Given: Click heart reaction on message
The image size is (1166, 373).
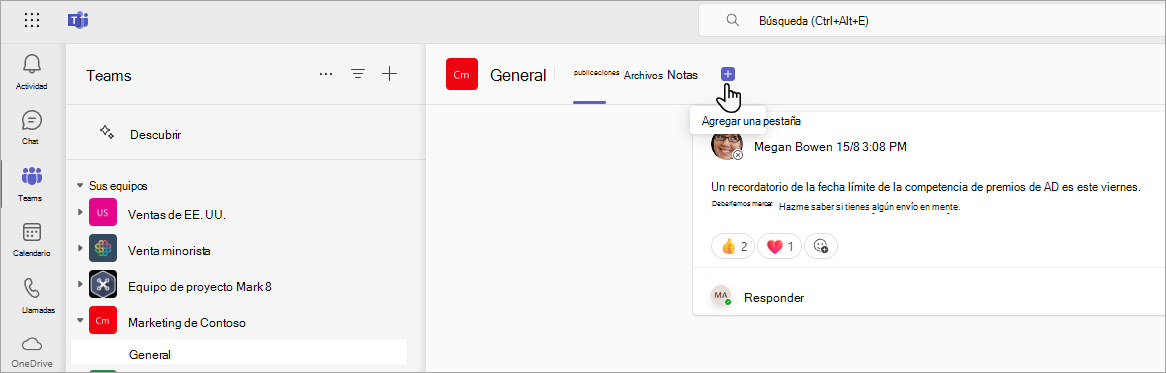Looking at the screenshot, I should pos(779,246).
